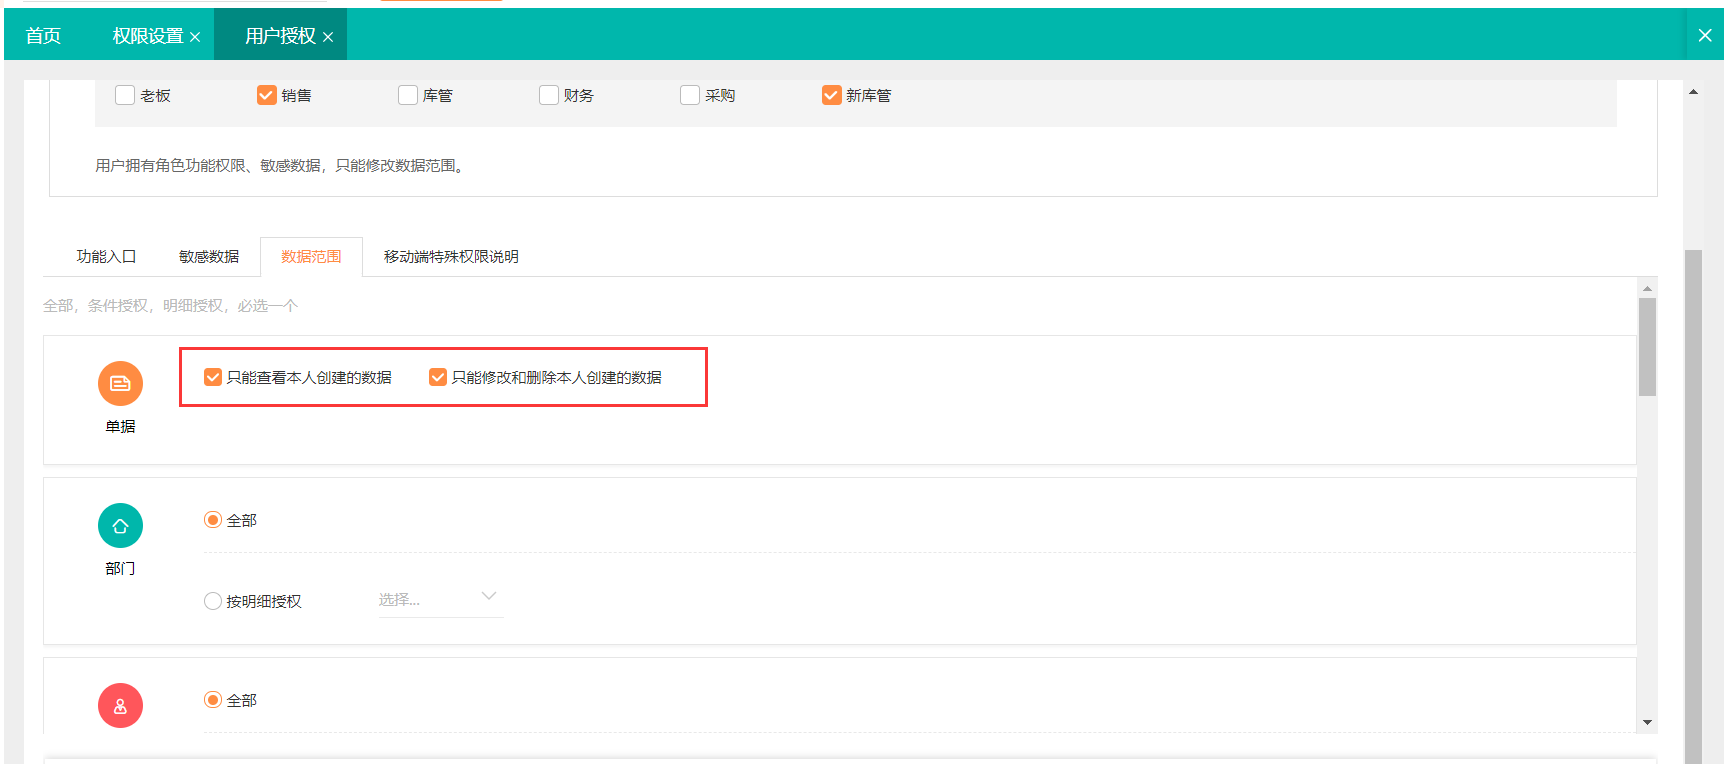Viewport: 1724px width, 764px height.
Task: Close the 用户授权 tab with its X
Action: [x=328, y=37]
